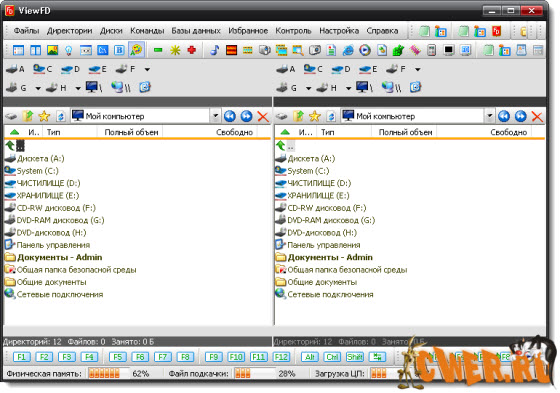Click the F5 function key button
Screen dimensions: 560x393
coord(118,357)
